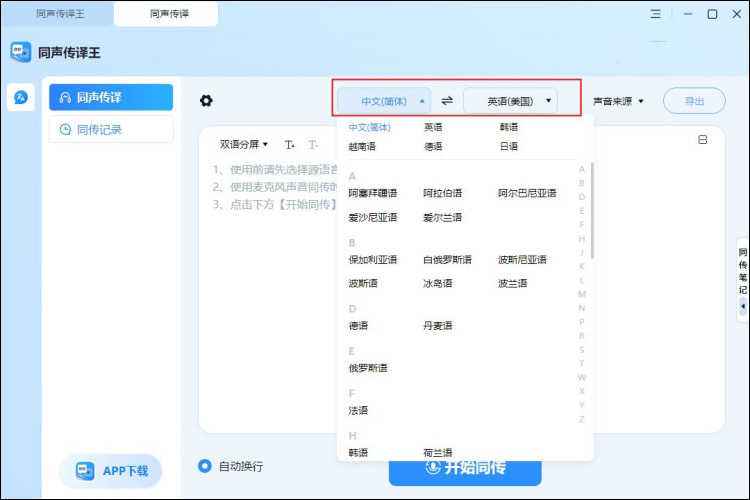Open the settings gear icon
The width and height of the screenshot is (750, 500).
tap(206, 101)
